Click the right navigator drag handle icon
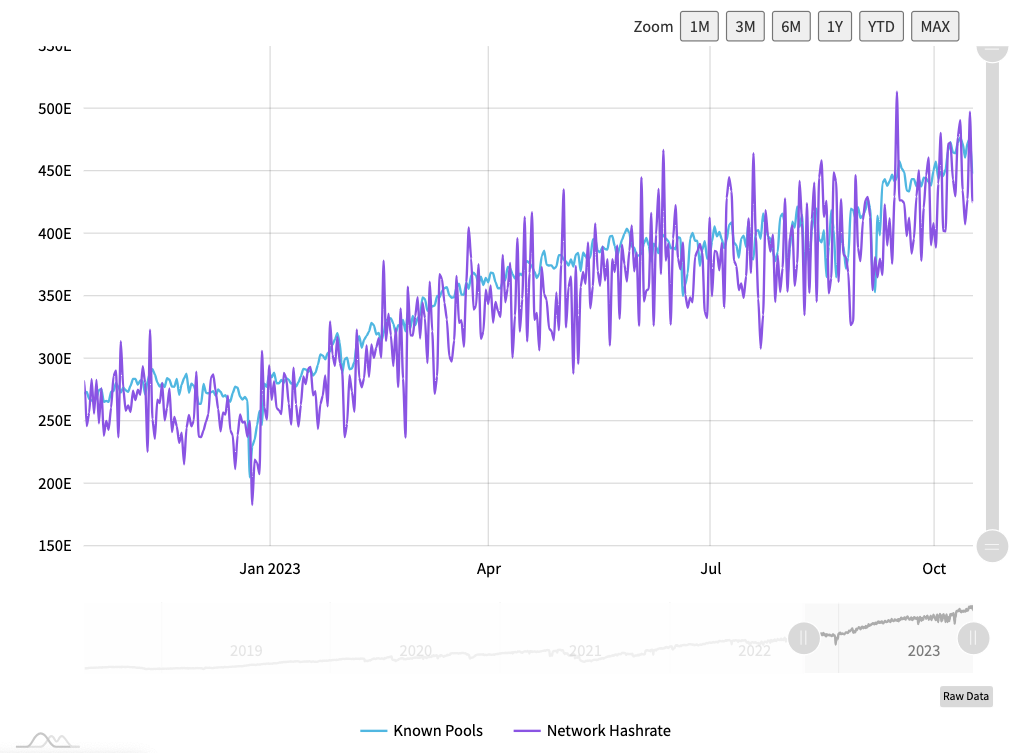 click(973, 637)
